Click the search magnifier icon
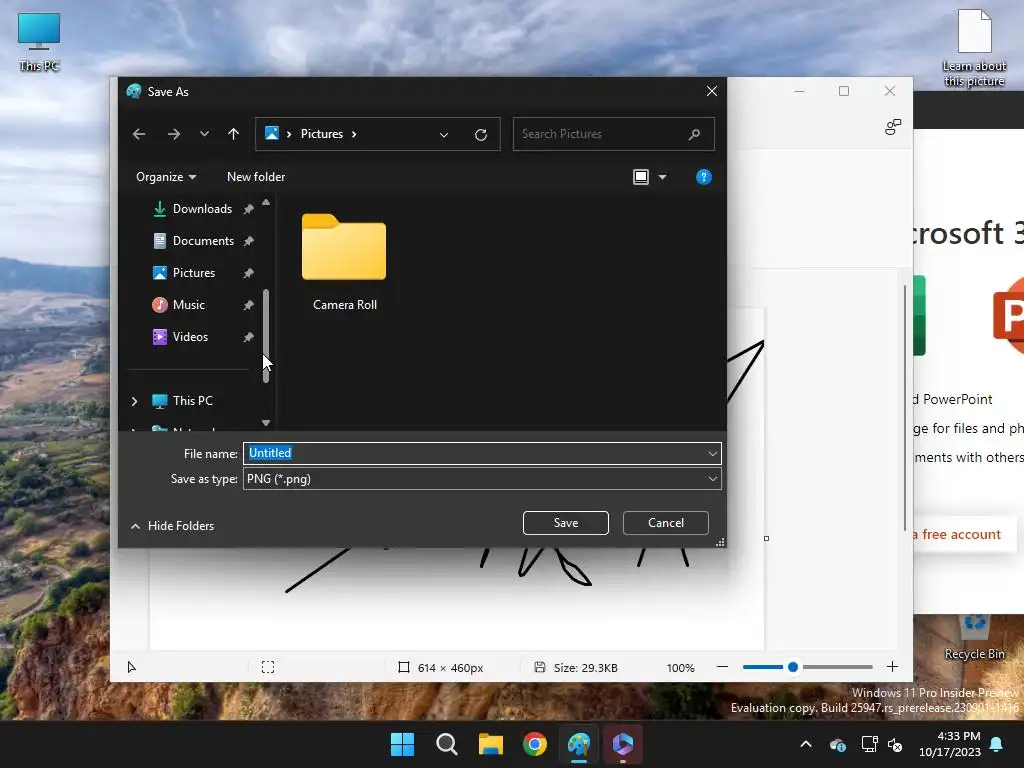1024x768 pixels. click(x=694, y=134)
